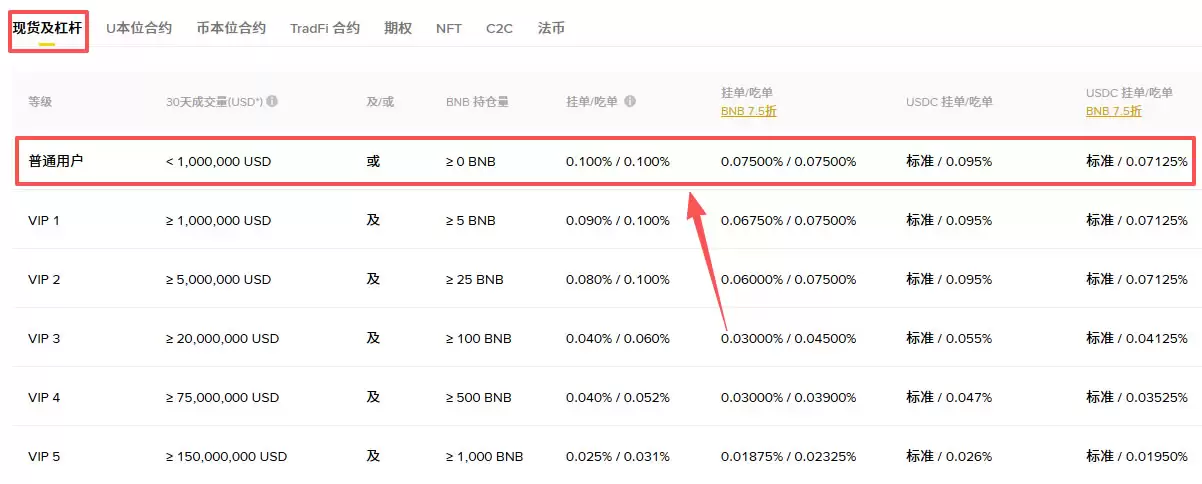1202x484 pixels.
Task: Select the C2C tab
Action: point(500,28)
